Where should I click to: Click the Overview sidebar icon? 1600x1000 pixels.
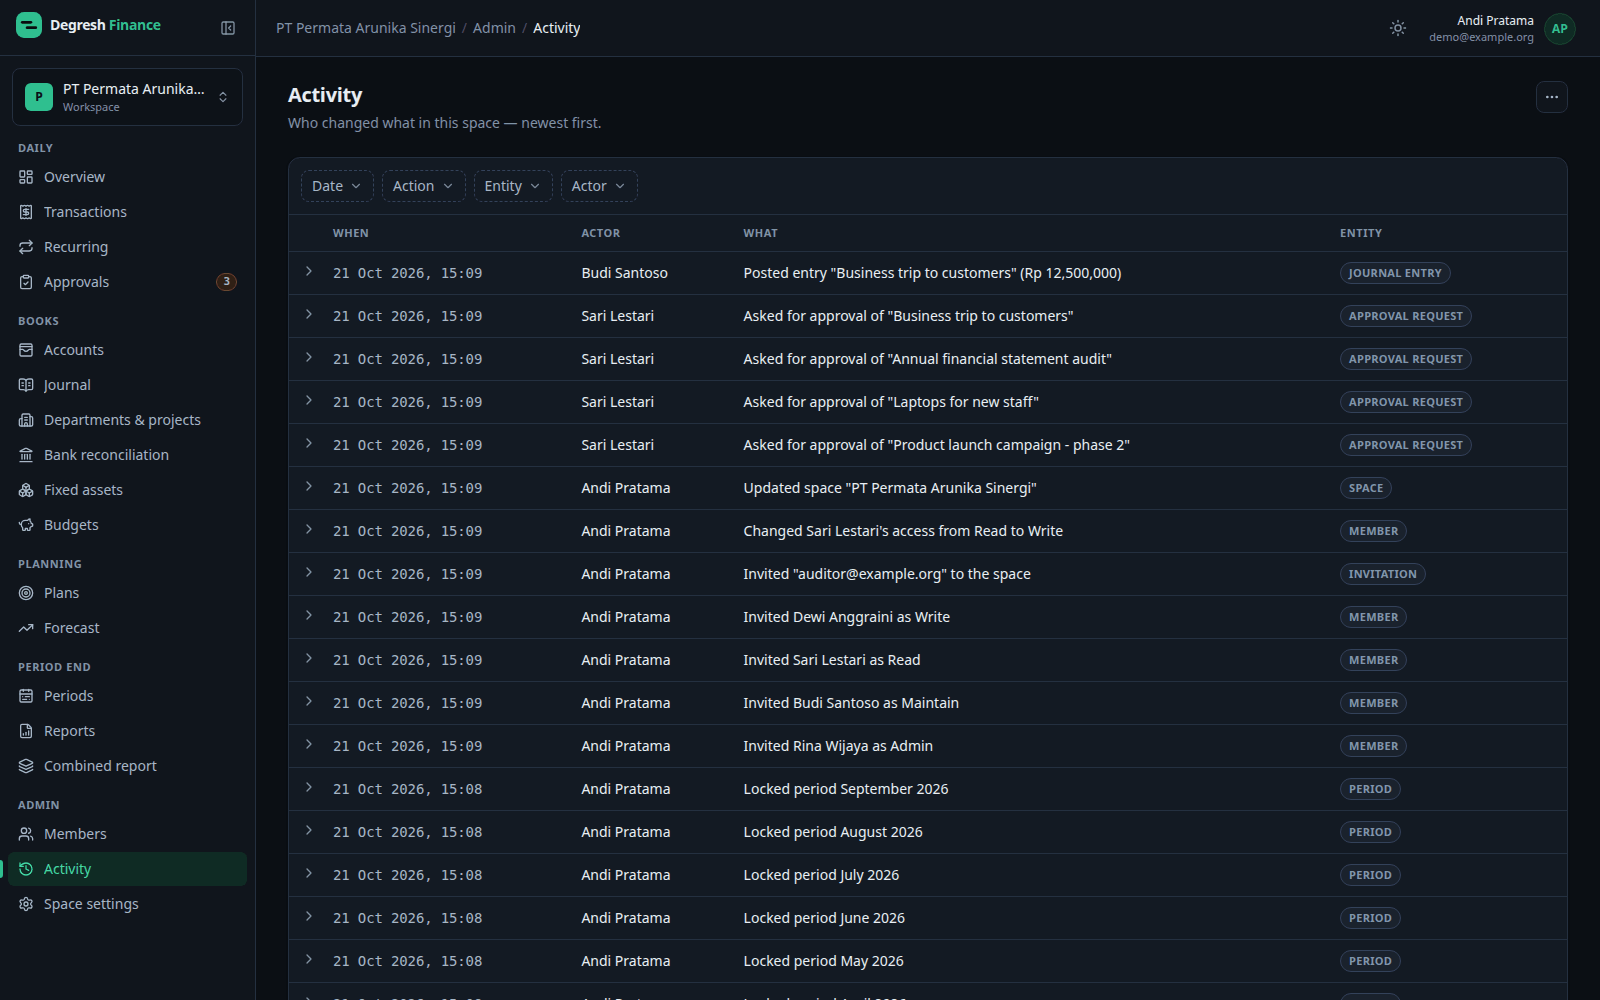26,177
